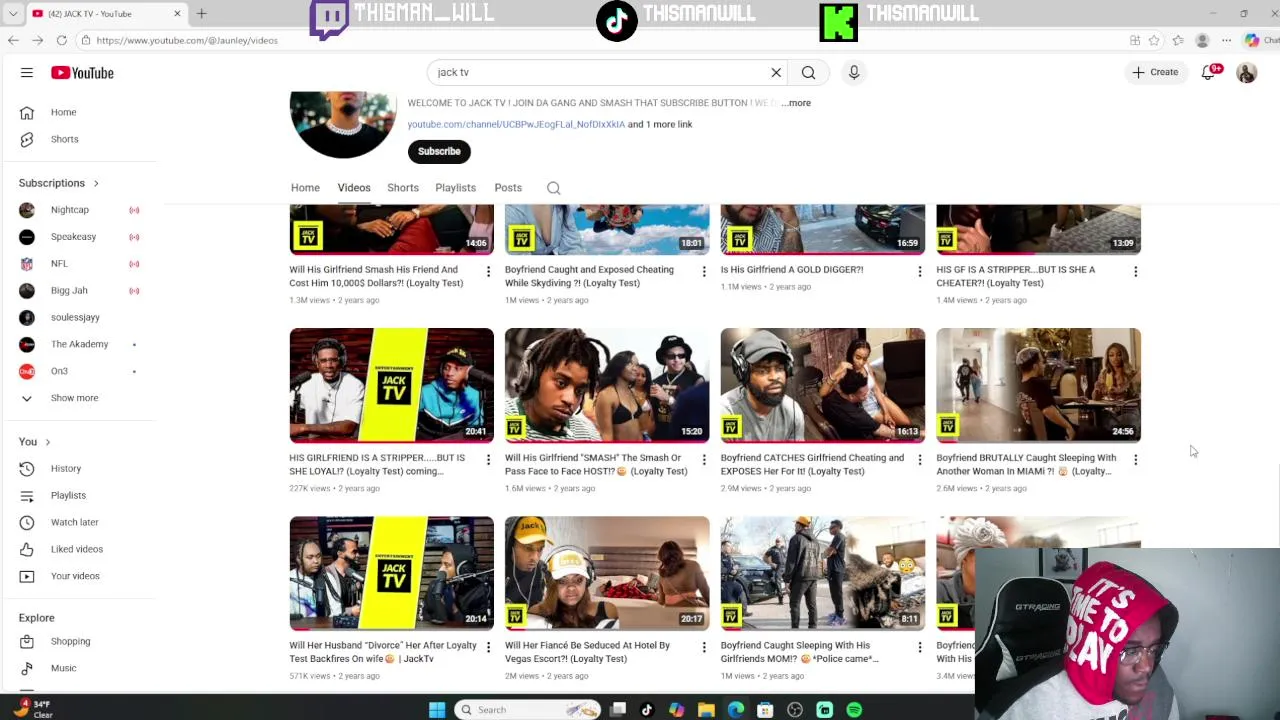Image resolution: width=1280 pixels, height=720 pixels.
Task: Click the YouTube logo
Action: tap(82, 73)
